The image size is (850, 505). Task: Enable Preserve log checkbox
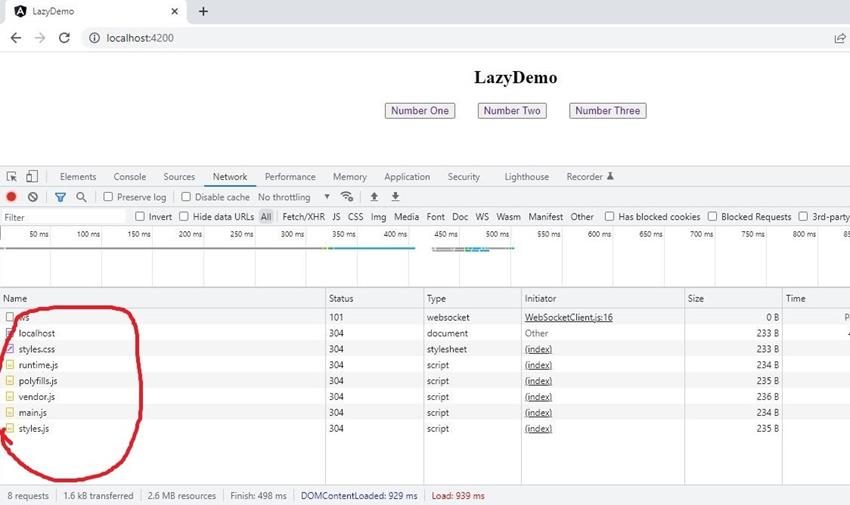tap(109, 197)
